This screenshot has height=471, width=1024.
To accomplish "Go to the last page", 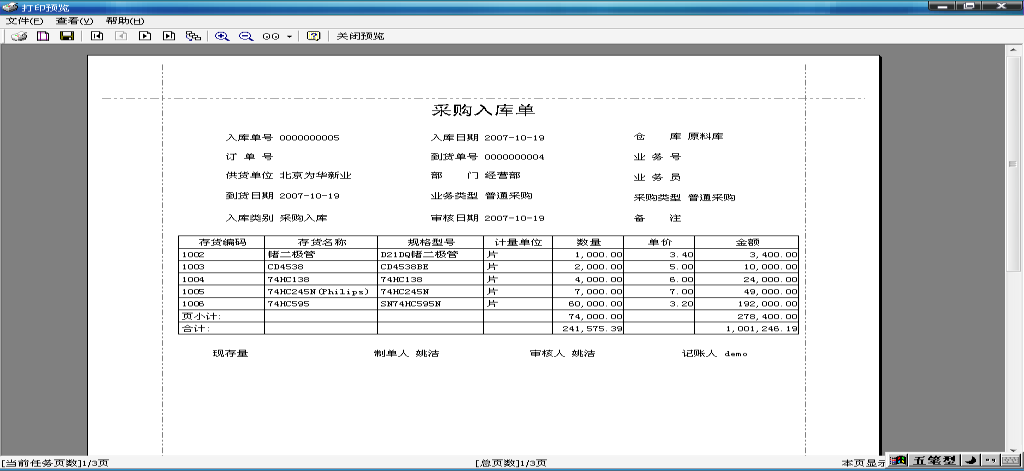I will 169,37.
